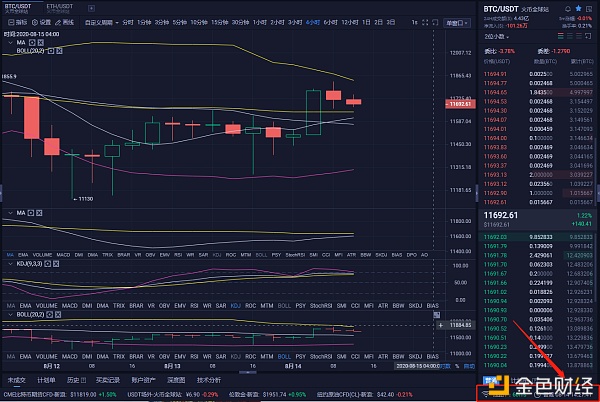Click the 11694.91 ask price row
The height and width of the screenshot is (402, 600).
[x=495, y=73]
